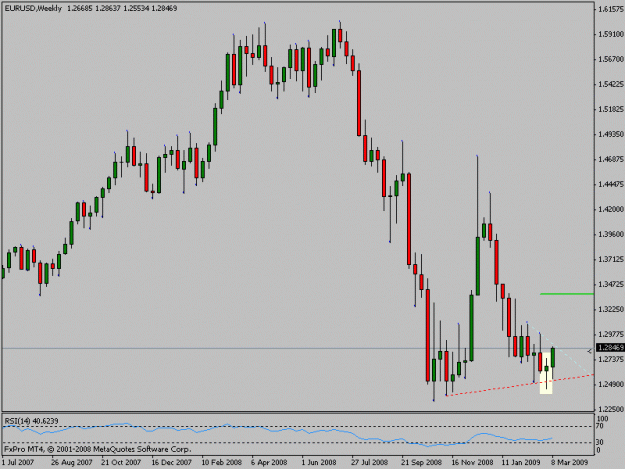Click the open value 1.26685
This screenshot has width=625, height=469.
pyautogui.click(x=80, y=8)
